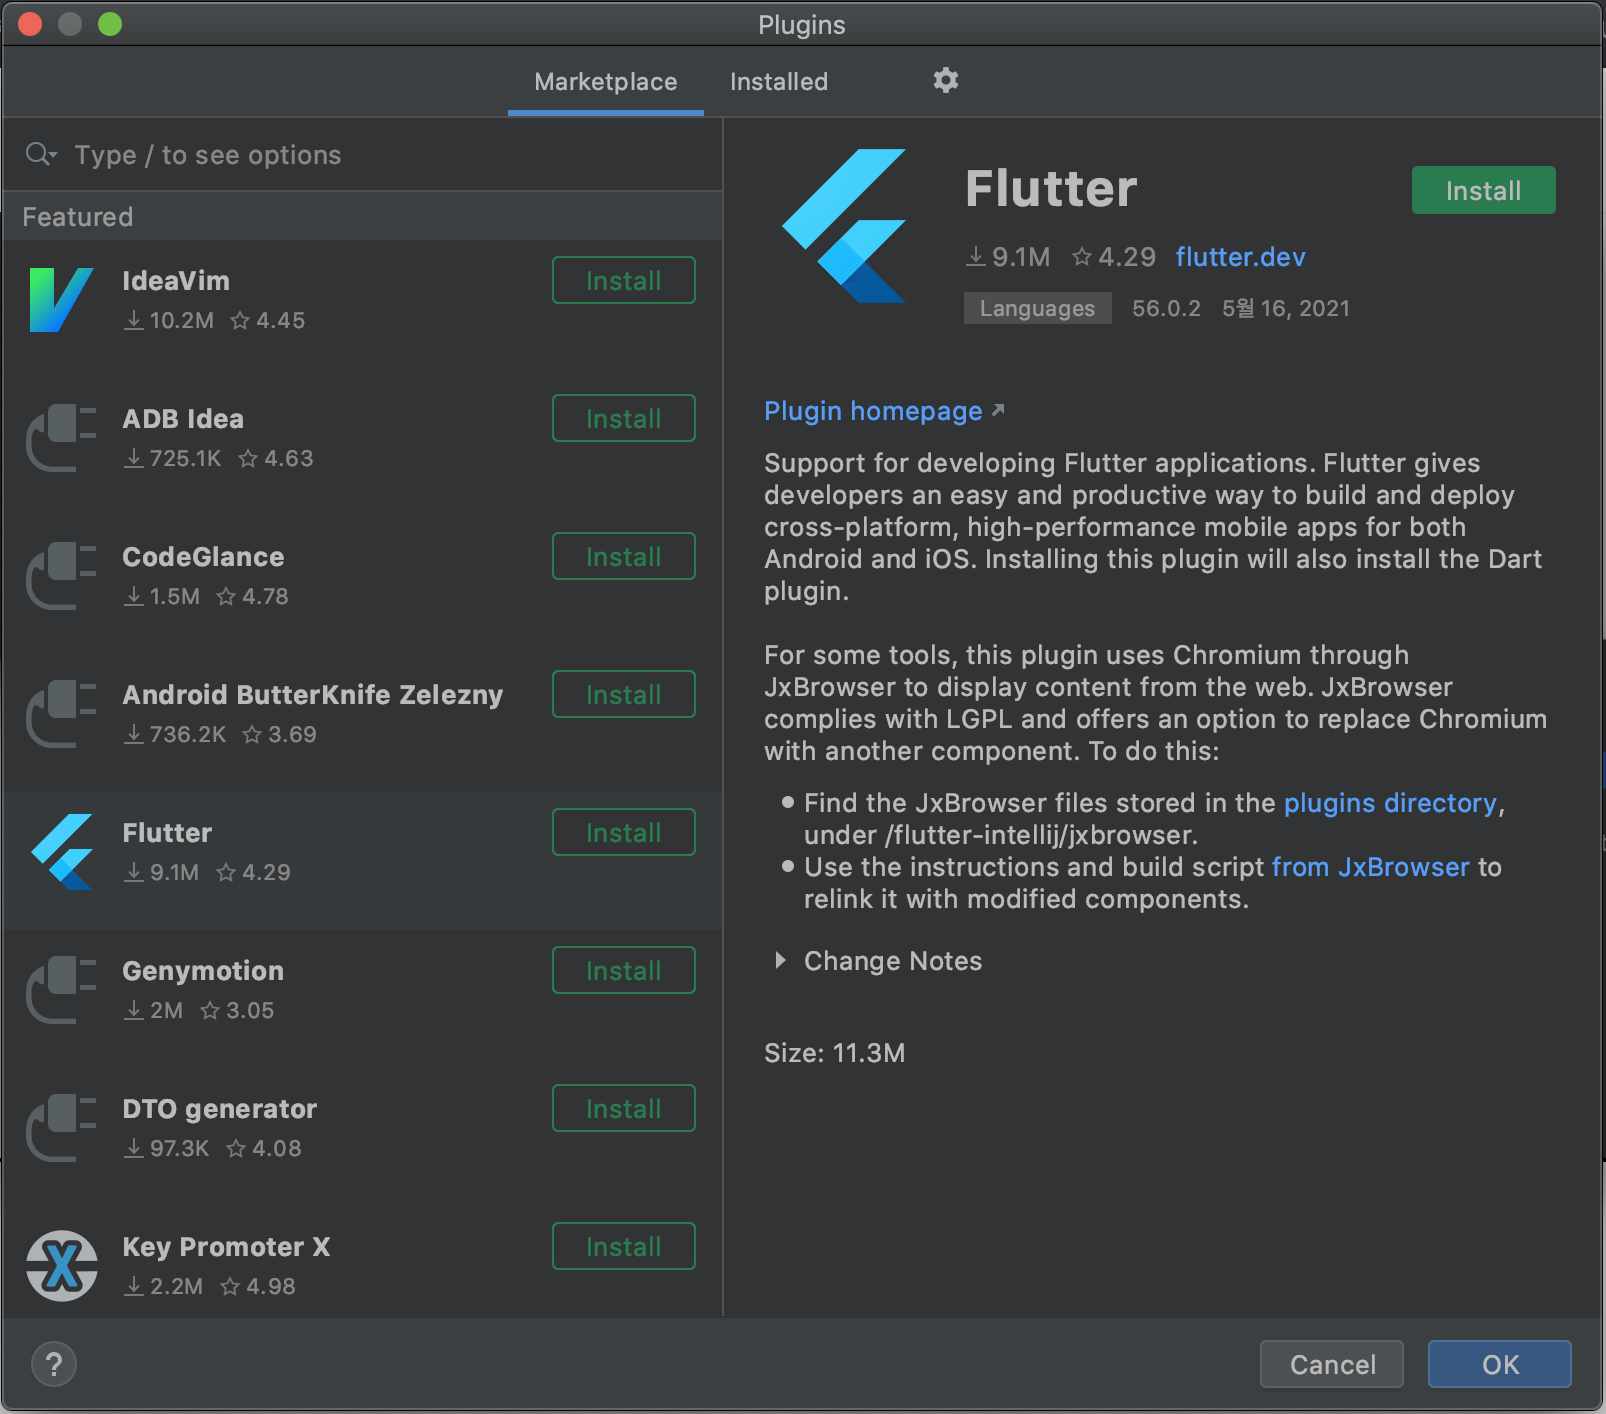Install the Key Promoter X plugin
Screen dimensions: 1606x1414
624,1246
